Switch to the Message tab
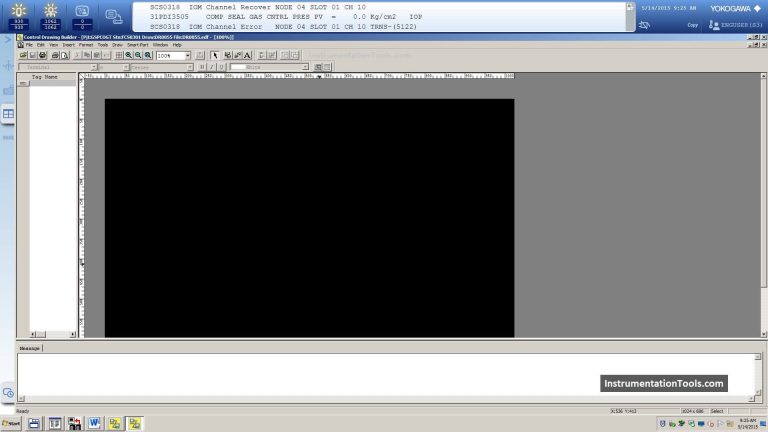768x432 pixels. 30,348
